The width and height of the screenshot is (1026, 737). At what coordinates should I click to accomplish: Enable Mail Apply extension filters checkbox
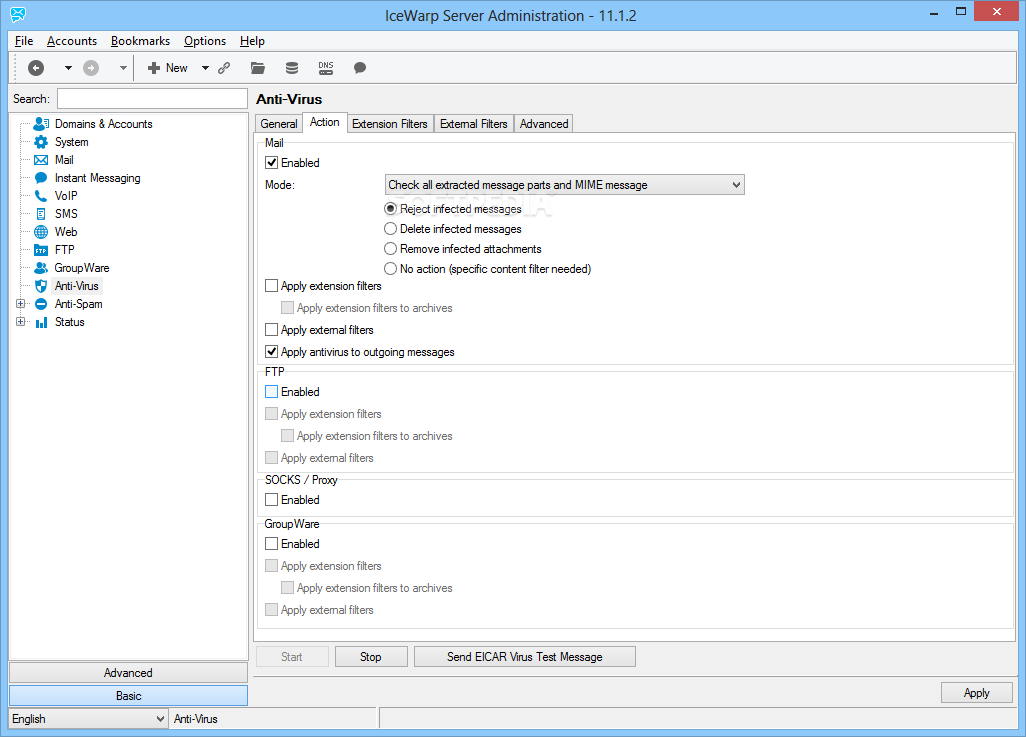(272, 286)
